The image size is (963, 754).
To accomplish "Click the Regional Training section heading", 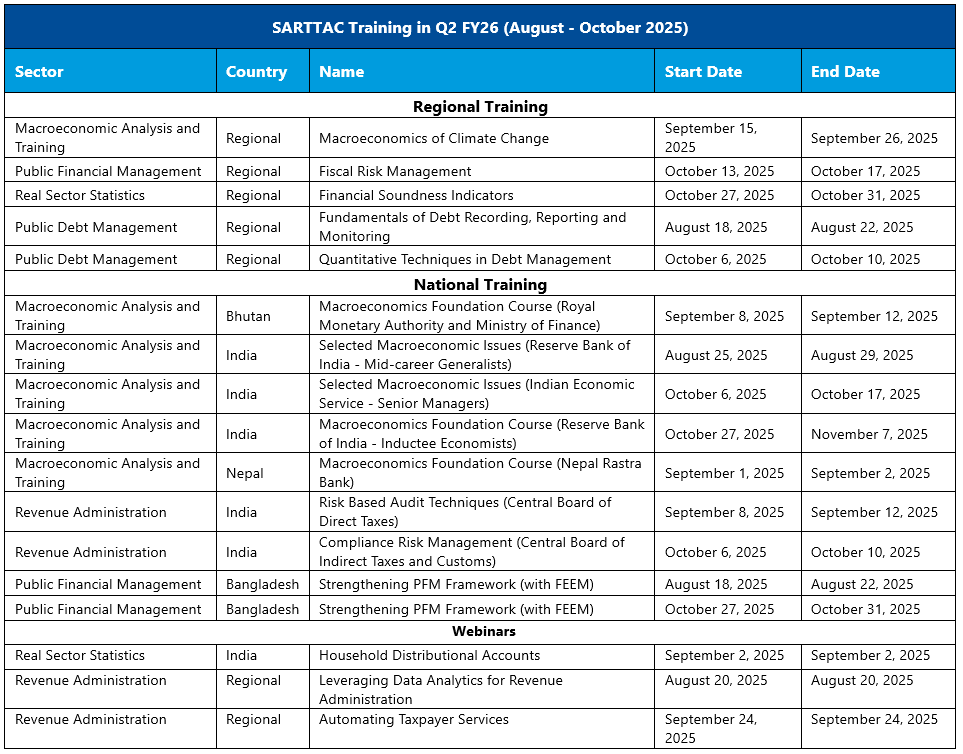I will coord(480,106).
